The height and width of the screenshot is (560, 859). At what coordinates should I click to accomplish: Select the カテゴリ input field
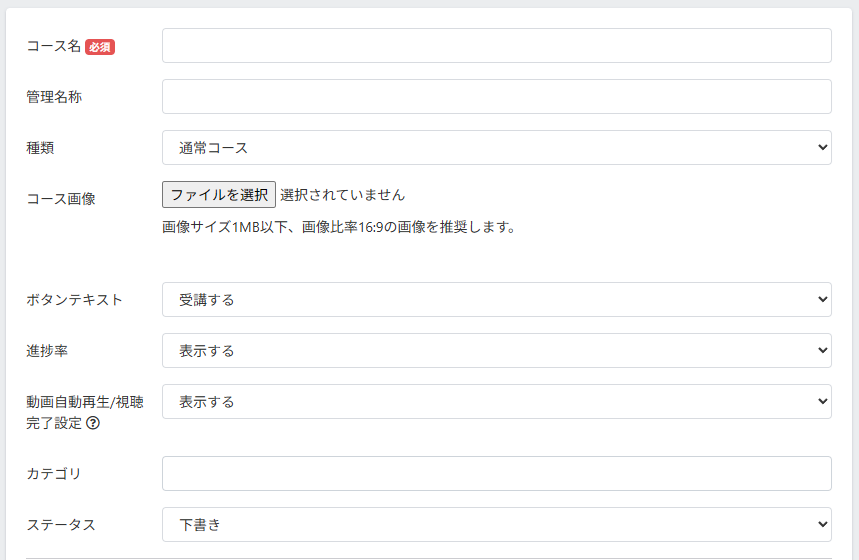pyautogui.click(x=496, y=474)
